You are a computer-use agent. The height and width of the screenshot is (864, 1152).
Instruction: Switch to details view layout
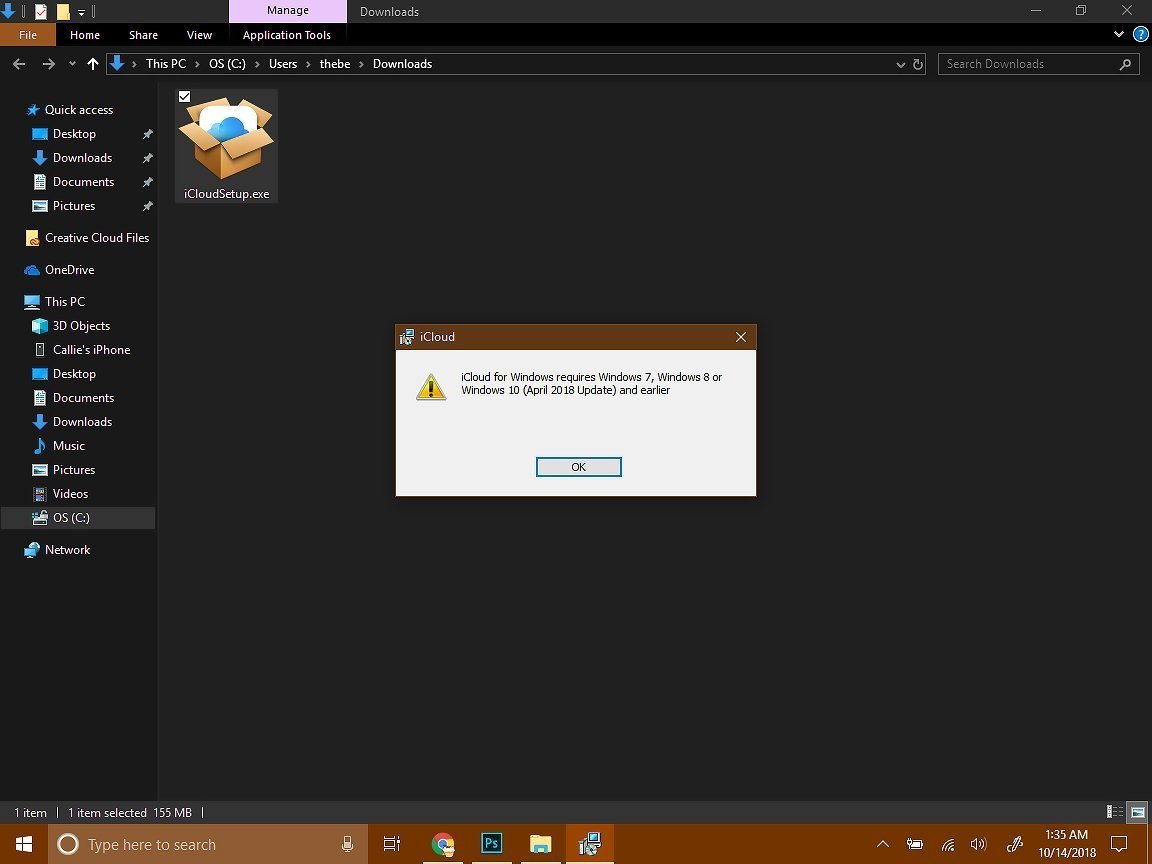point(1115,812)
